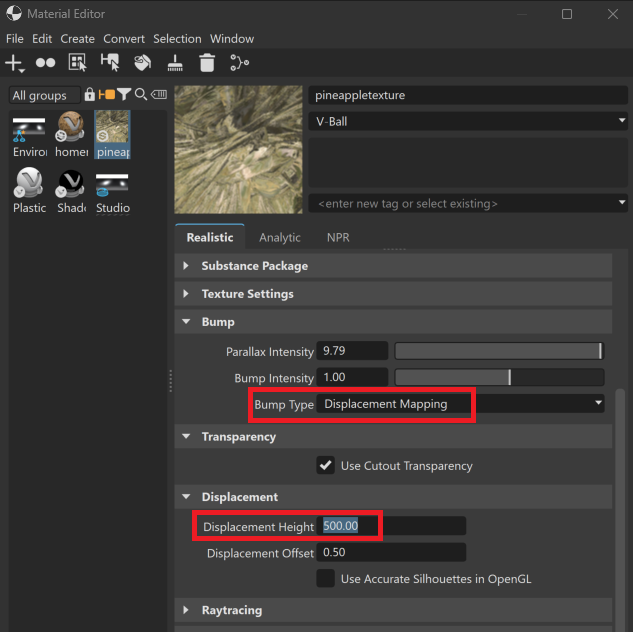Viewport: 633px width, 632px height.
Task: Switch to the NPR tab
Action: coord(338,237)
